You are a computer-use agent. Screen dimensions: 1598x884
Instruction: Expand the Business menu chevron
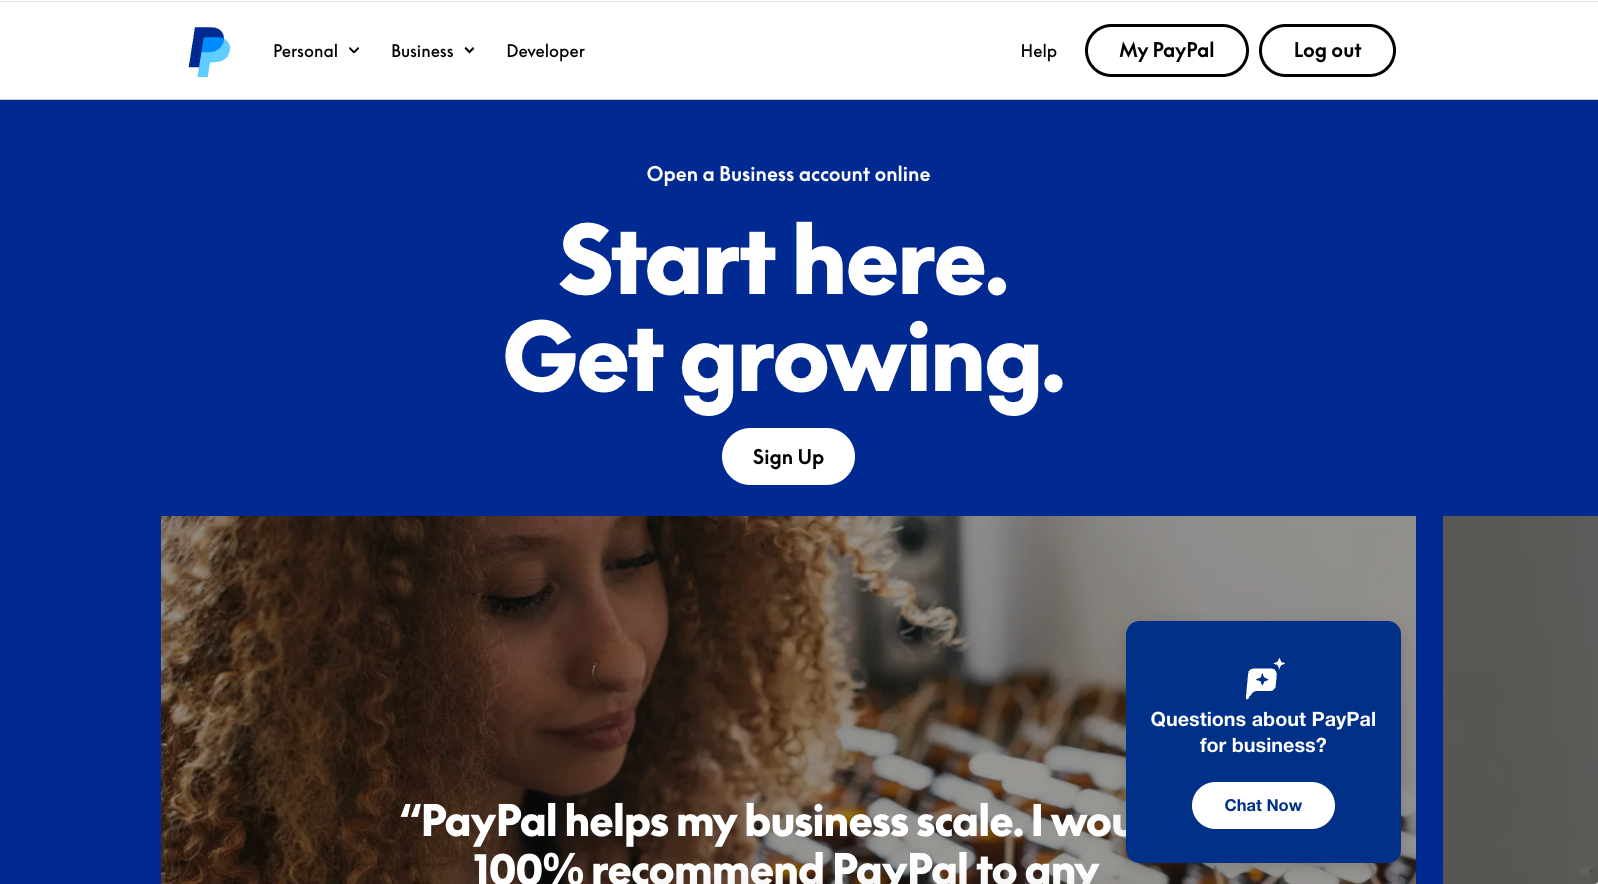[x=469, y=50]
